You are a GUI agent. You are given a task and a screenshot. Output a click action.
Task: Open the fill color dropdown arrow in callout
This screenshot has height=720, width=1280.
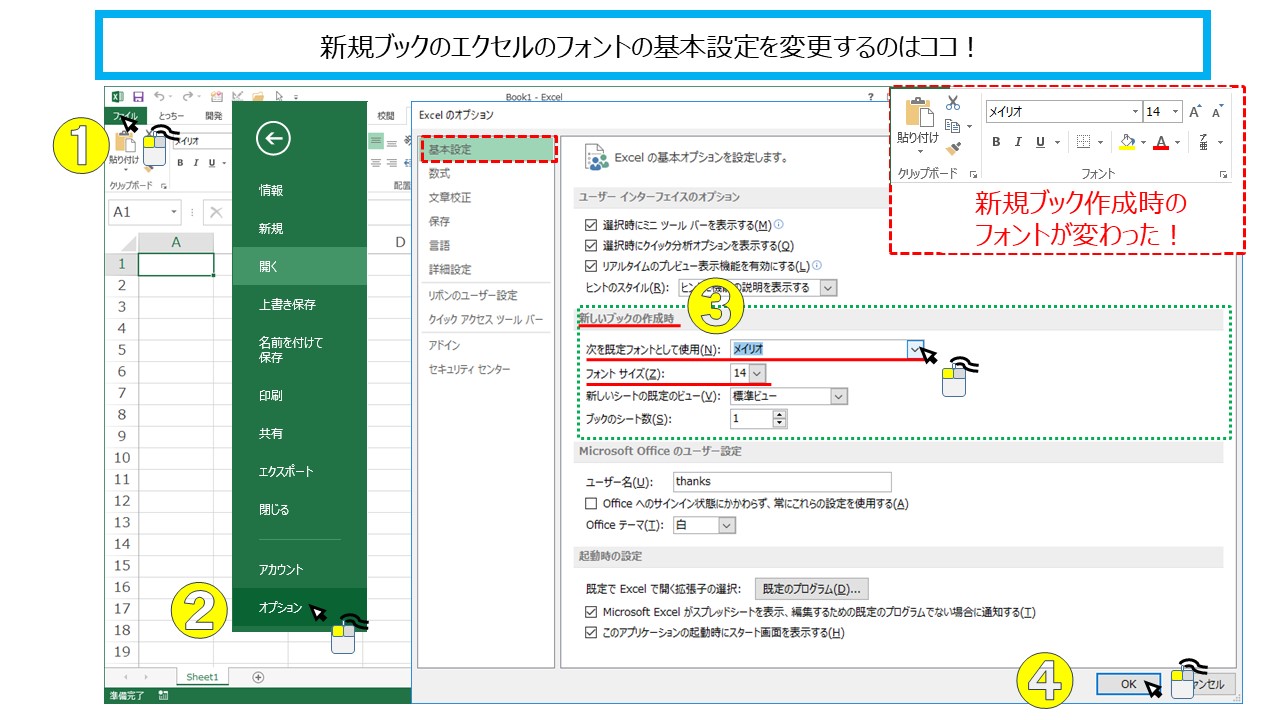pos(1142,142)
